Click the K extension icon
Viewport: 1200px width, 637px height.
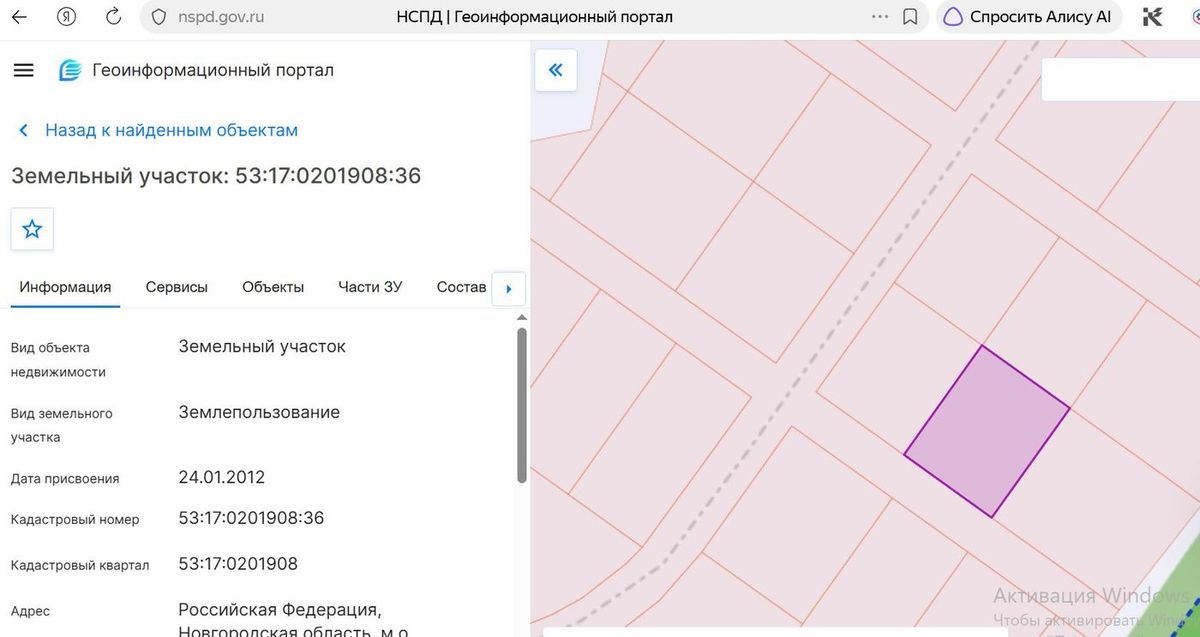(1152, 17)
